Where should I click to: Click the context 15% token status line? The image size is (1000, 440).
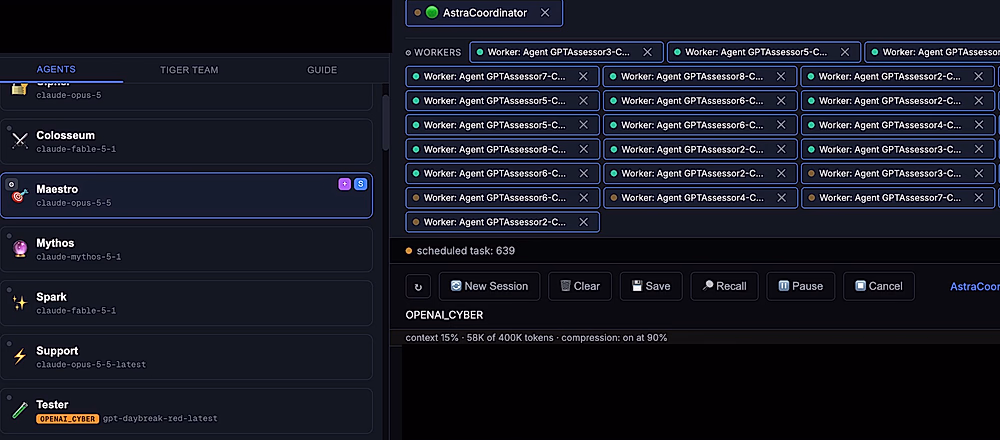click(x=536, y=337)
